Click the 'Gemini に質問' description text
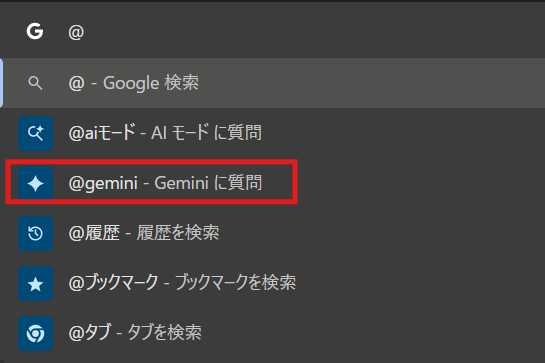 pos(208,183)
